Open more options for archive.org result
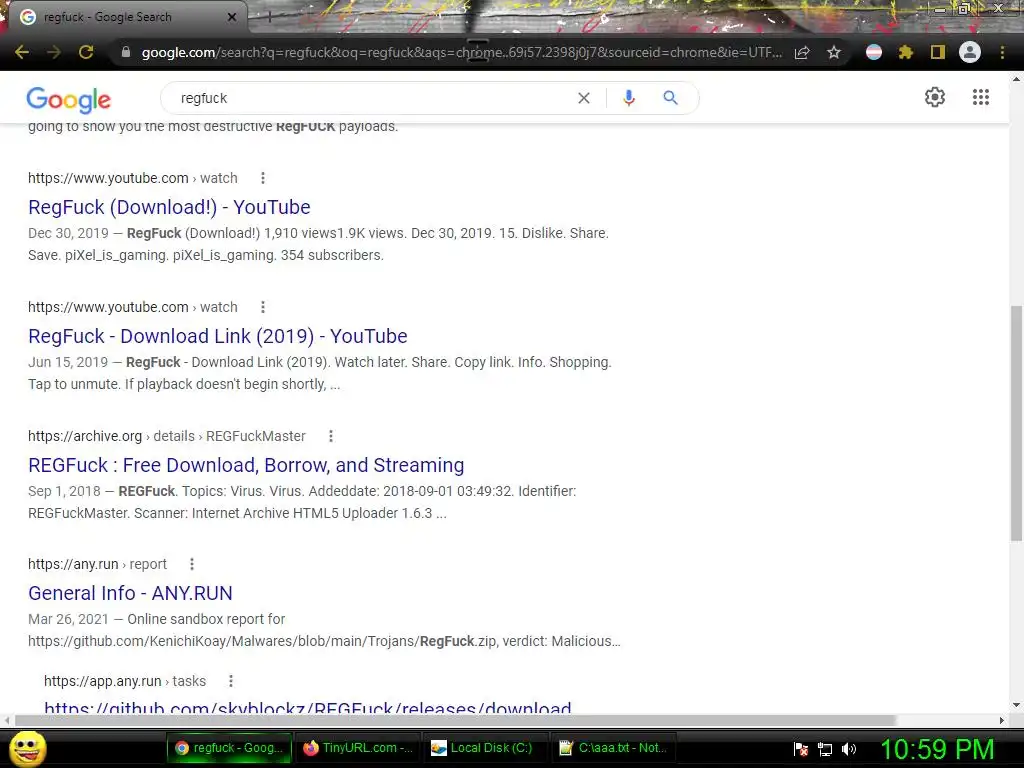Viewport: 1024px width, 768px height. click(330, 436)
